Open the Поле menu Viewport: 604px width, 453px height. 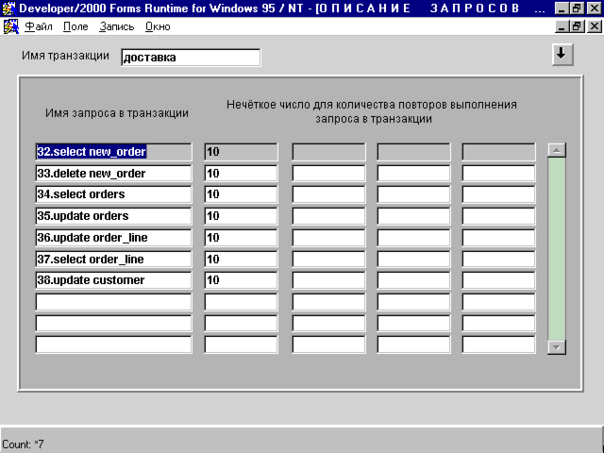76,27
